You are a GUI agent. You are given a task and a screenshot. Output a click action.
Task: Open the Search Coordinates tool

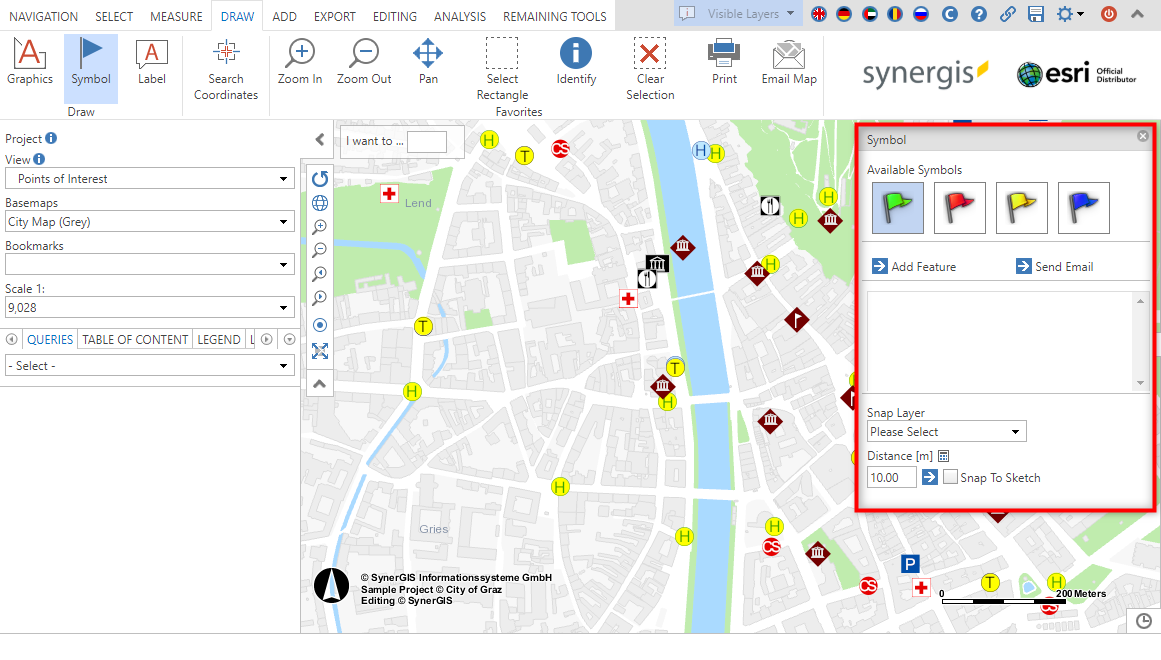pyautogui.click(x=225, y=68)
